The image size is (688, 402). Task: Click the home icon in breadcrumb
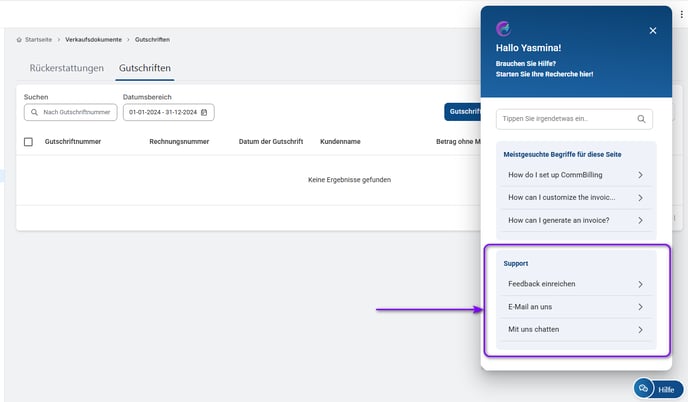pos(19,39)
